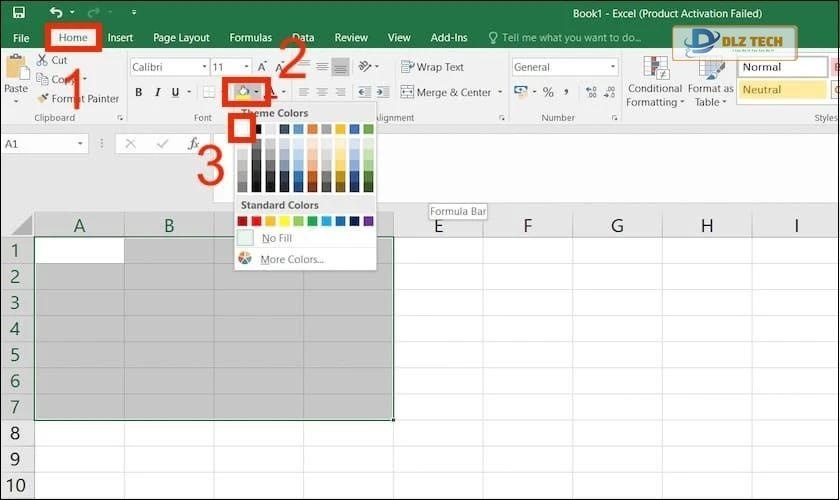
Task: Pick the yellow standard color swatch
Action: coord(285,221)
